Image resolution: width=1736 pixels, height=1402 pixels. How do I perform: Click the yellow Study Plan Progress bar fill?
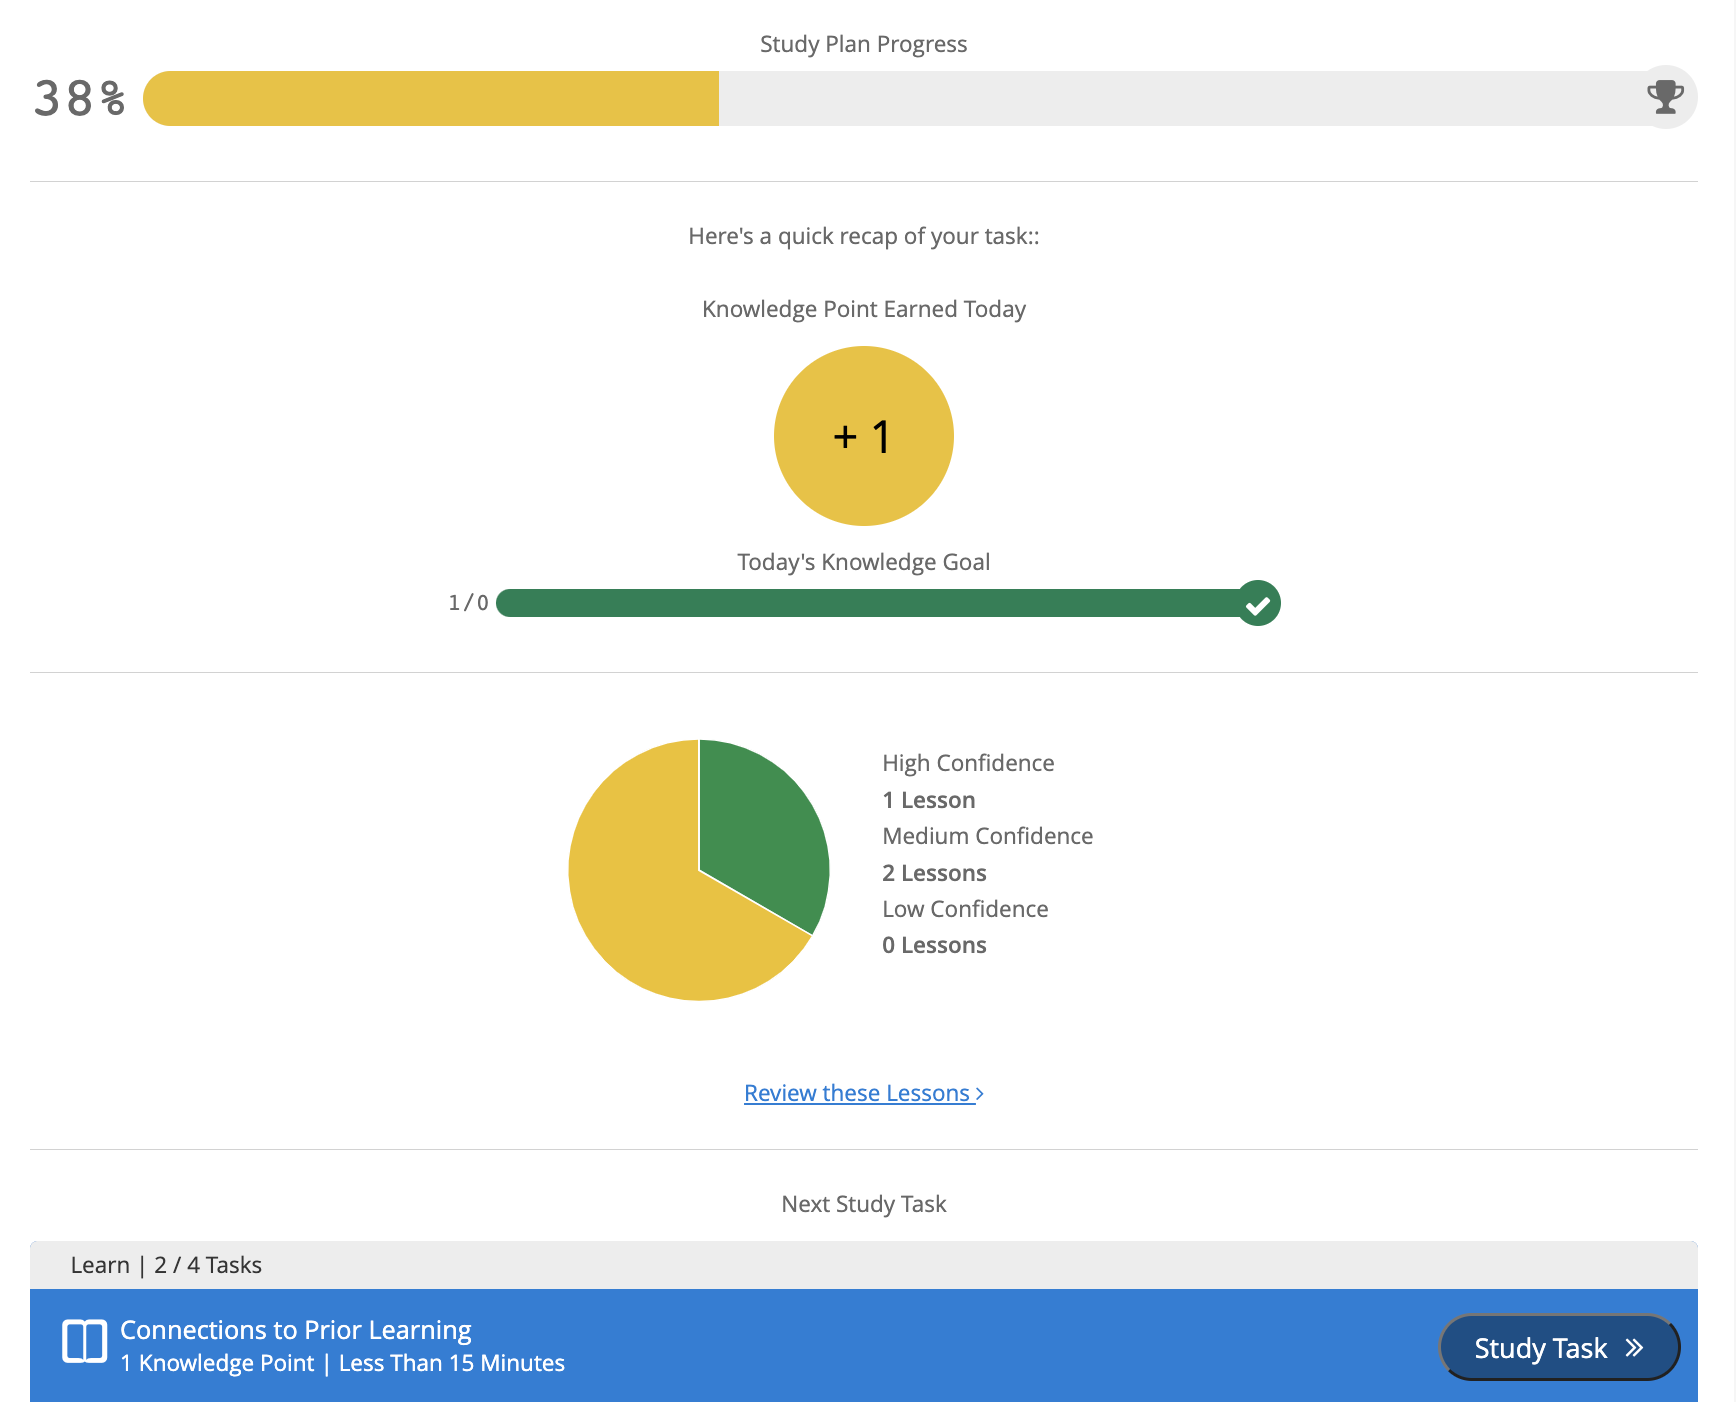click(x=431, y=98)
